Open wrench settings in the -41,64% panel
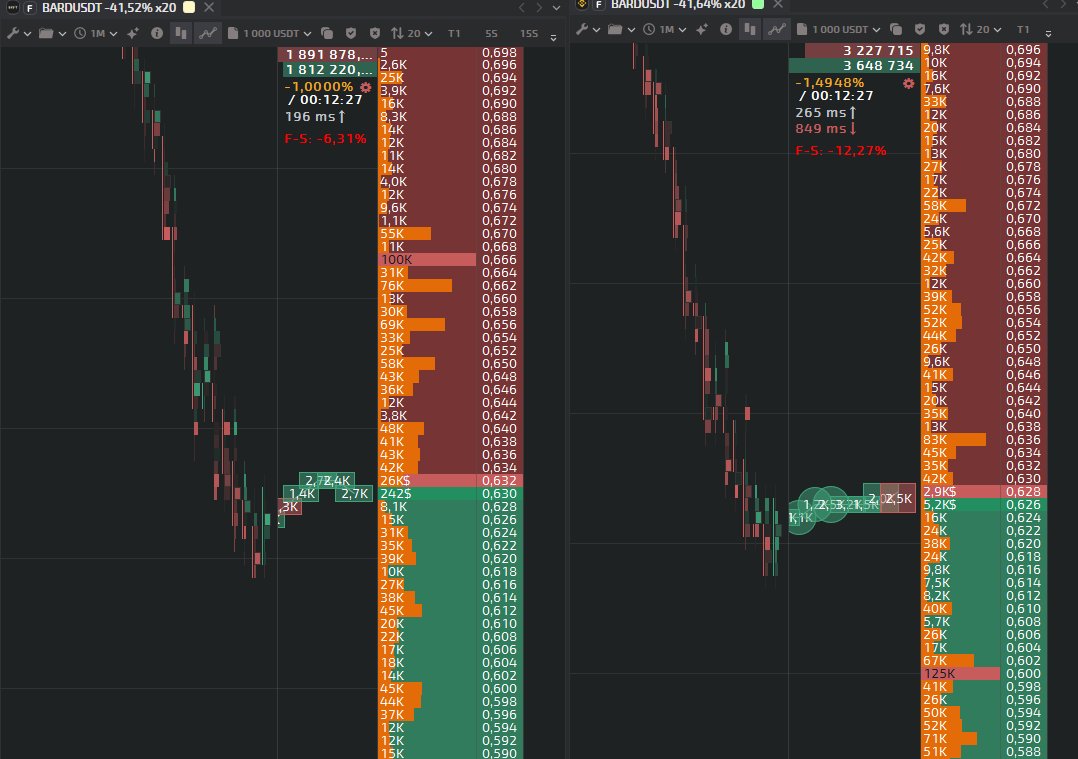This screenshot has width=1078, height=759. click(582, 30)
